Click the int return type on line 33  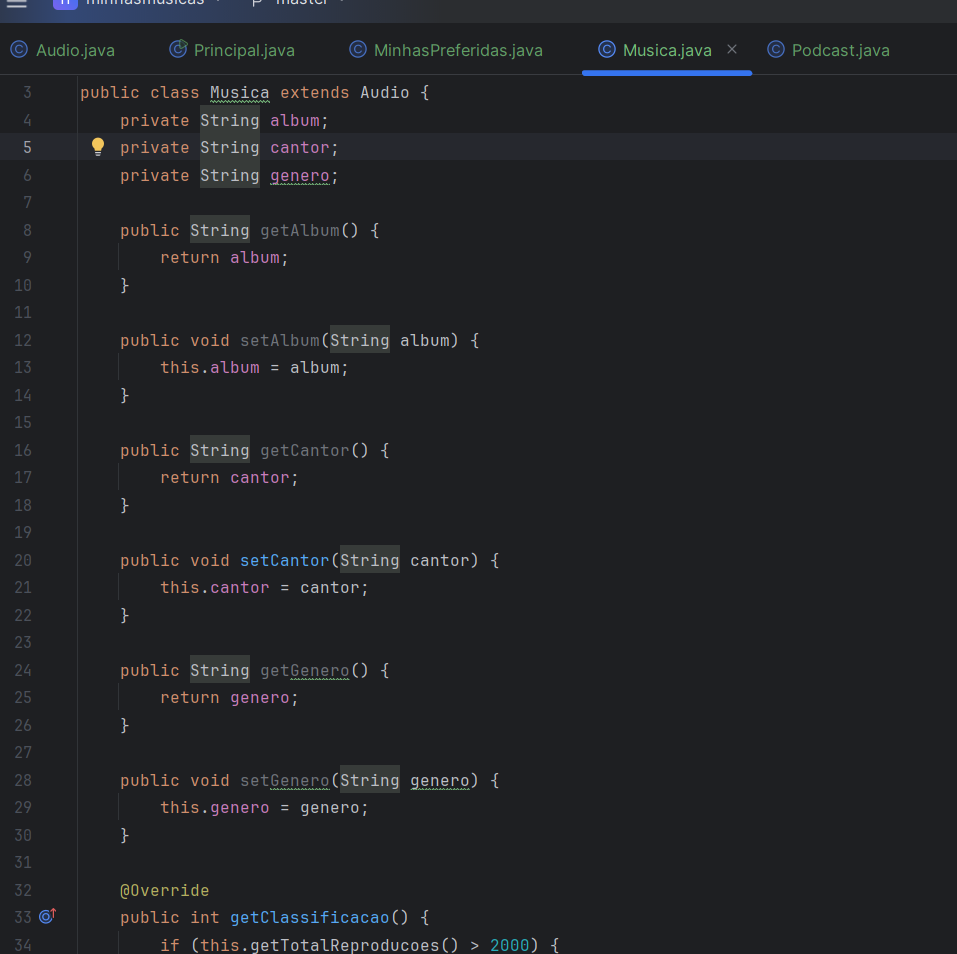coord(204,917)
